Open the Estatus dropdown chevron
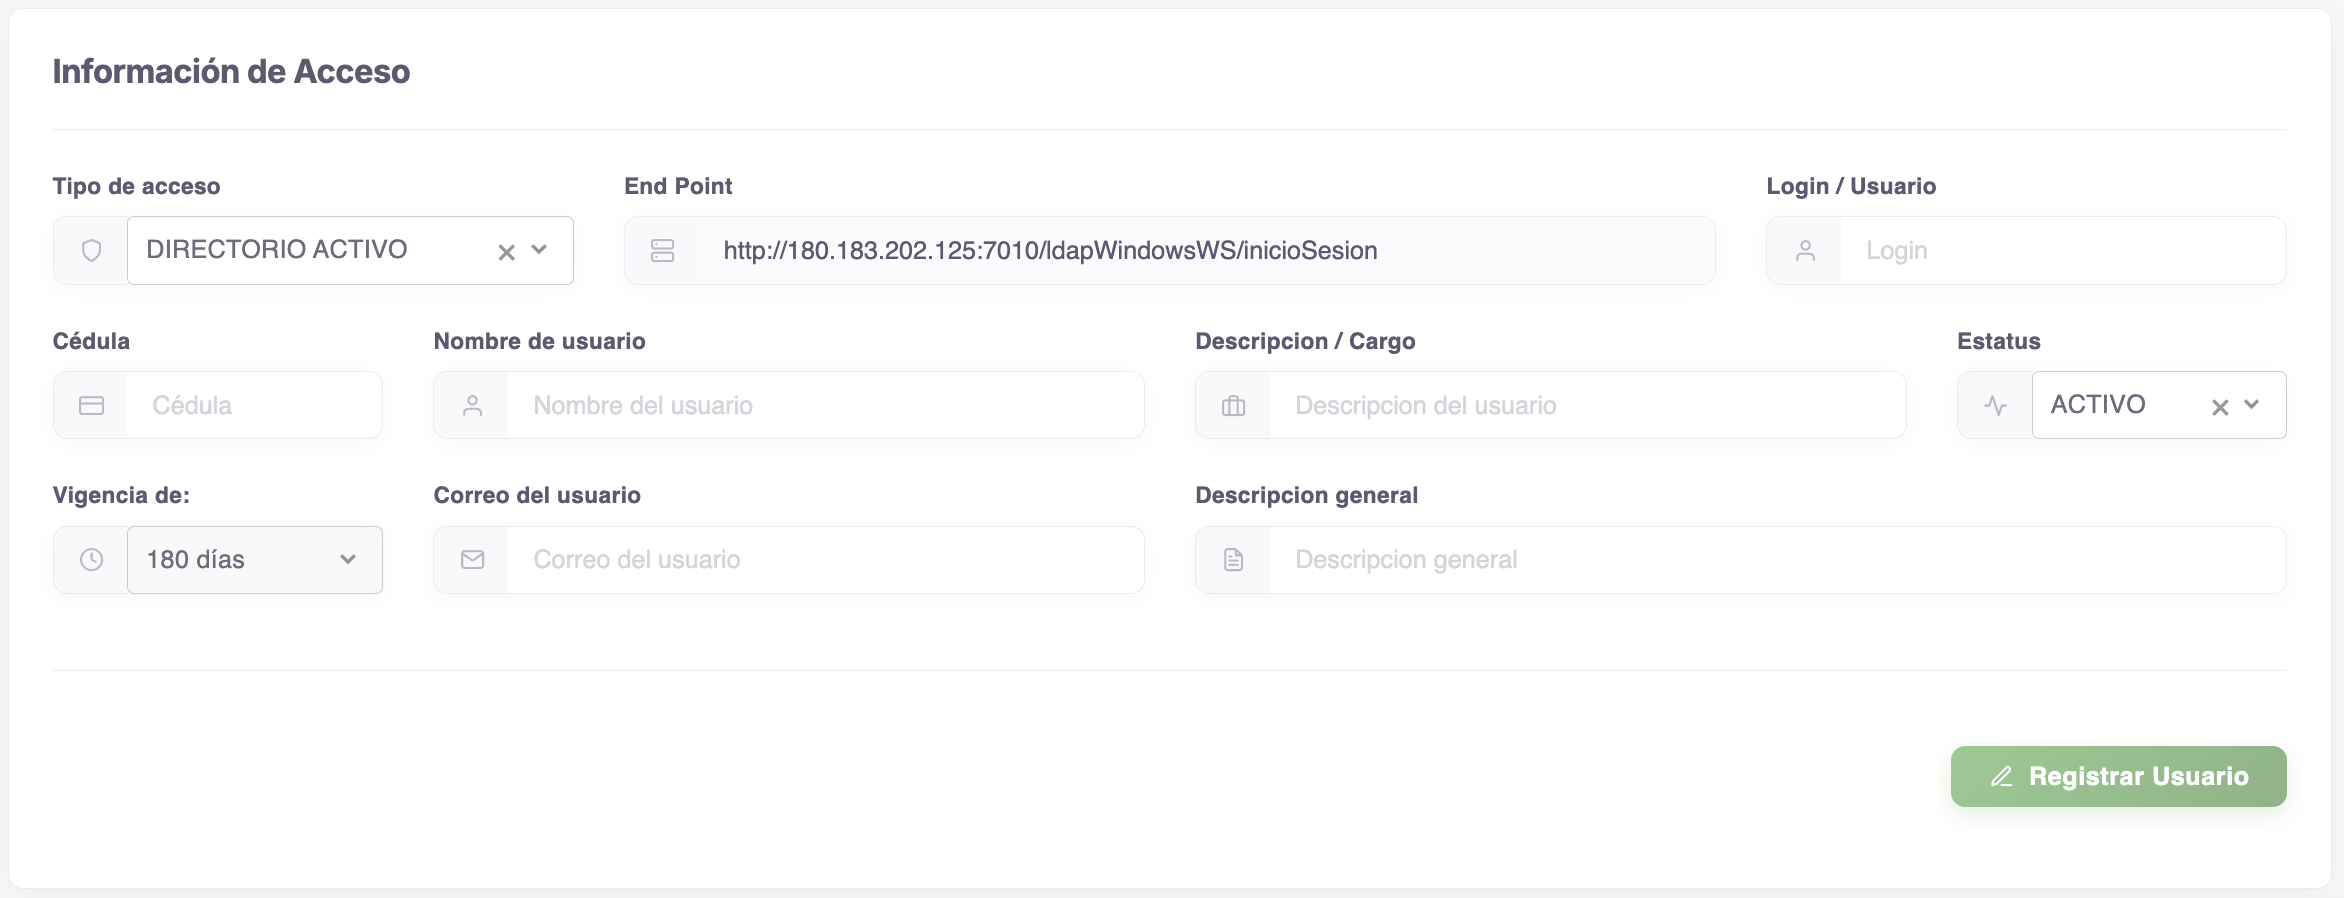Image resolution: width=2344 pixels, height=898 pixels. pos(2252,405)
